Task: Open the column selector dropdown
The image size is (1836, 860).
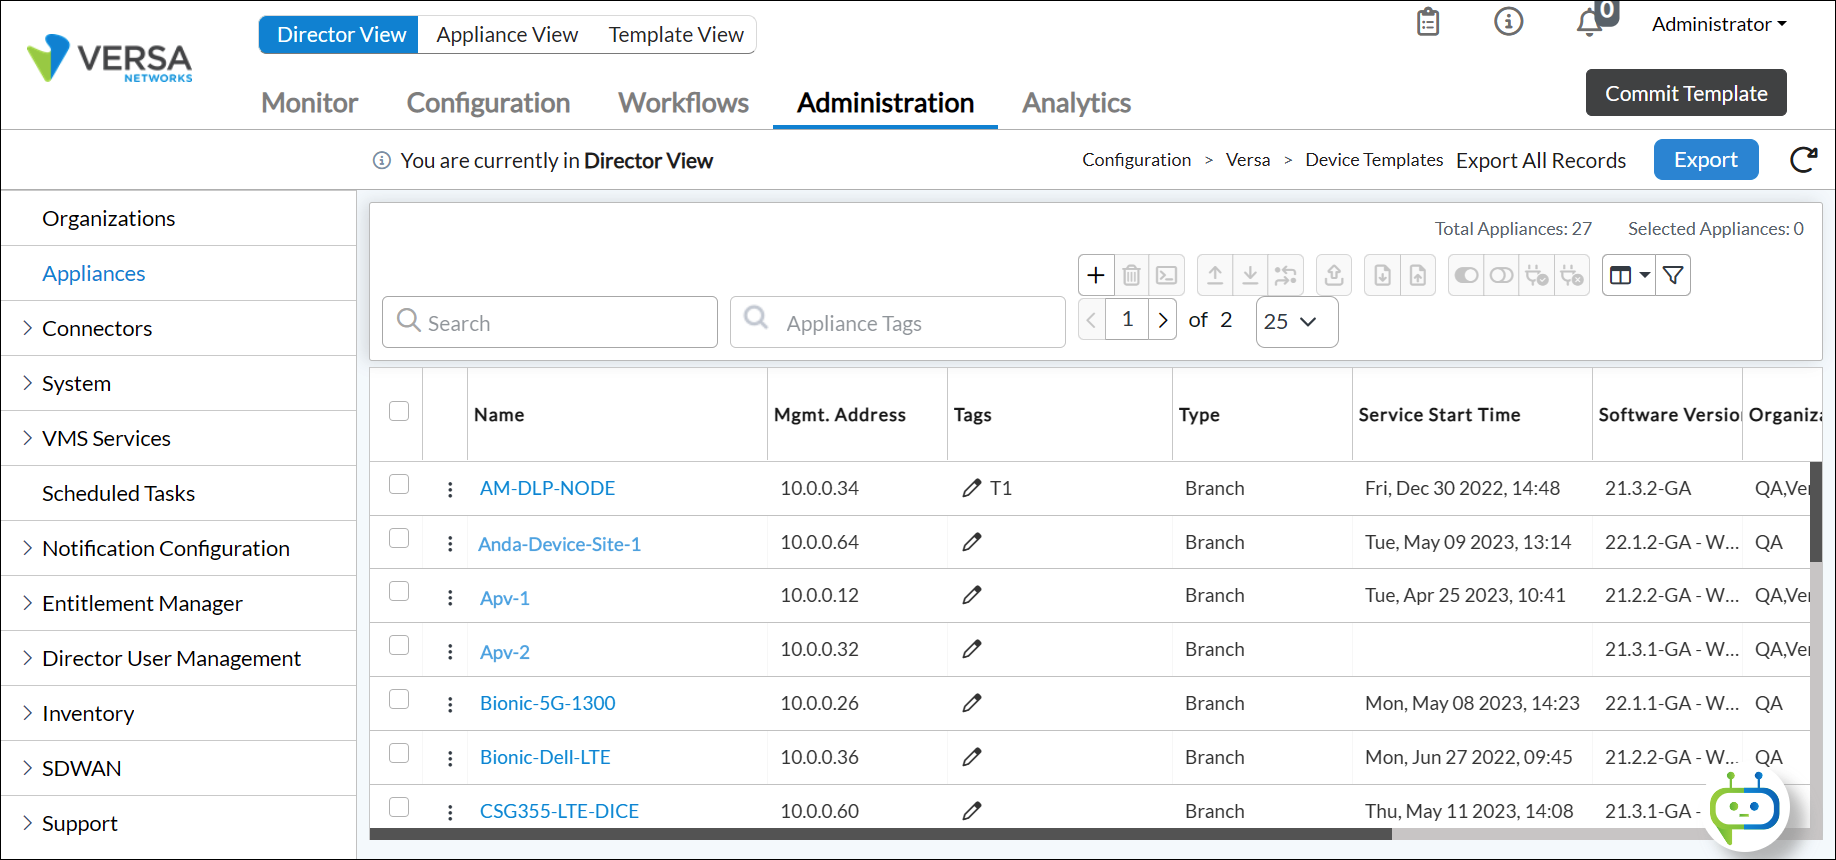Action: tap(1629, 275)
